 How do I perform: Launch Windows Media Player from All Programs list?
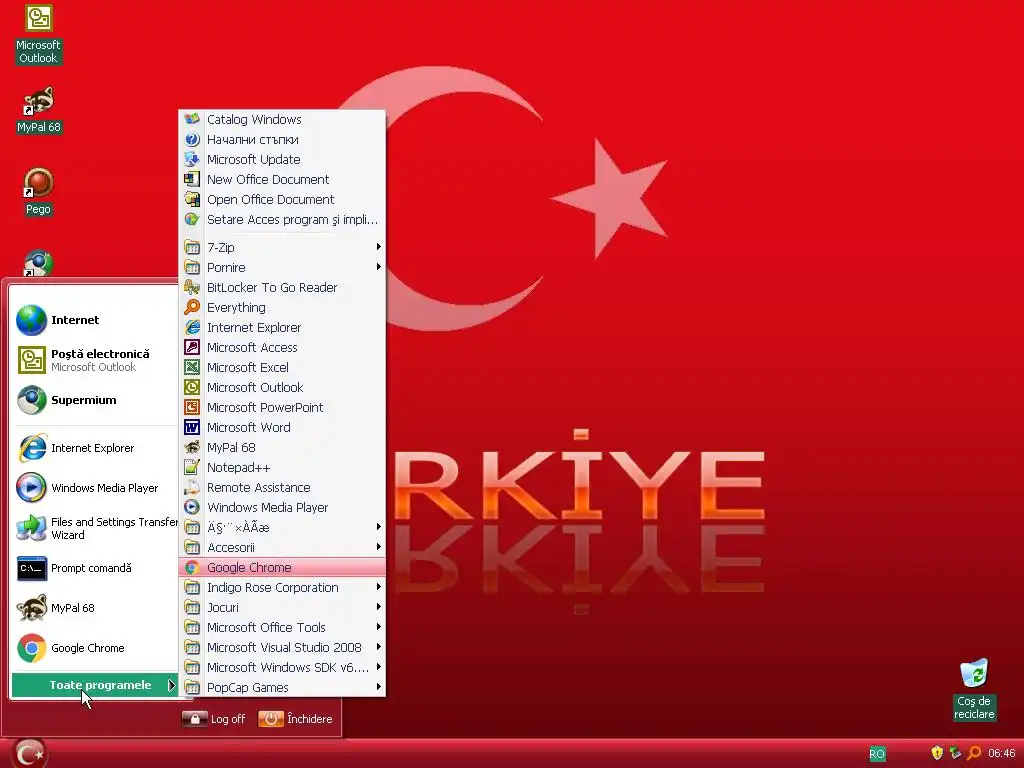282,507
